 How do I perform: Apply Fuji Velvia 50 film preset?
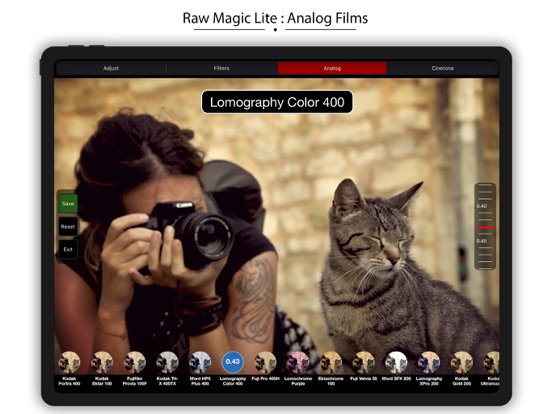tap(364, 362)
